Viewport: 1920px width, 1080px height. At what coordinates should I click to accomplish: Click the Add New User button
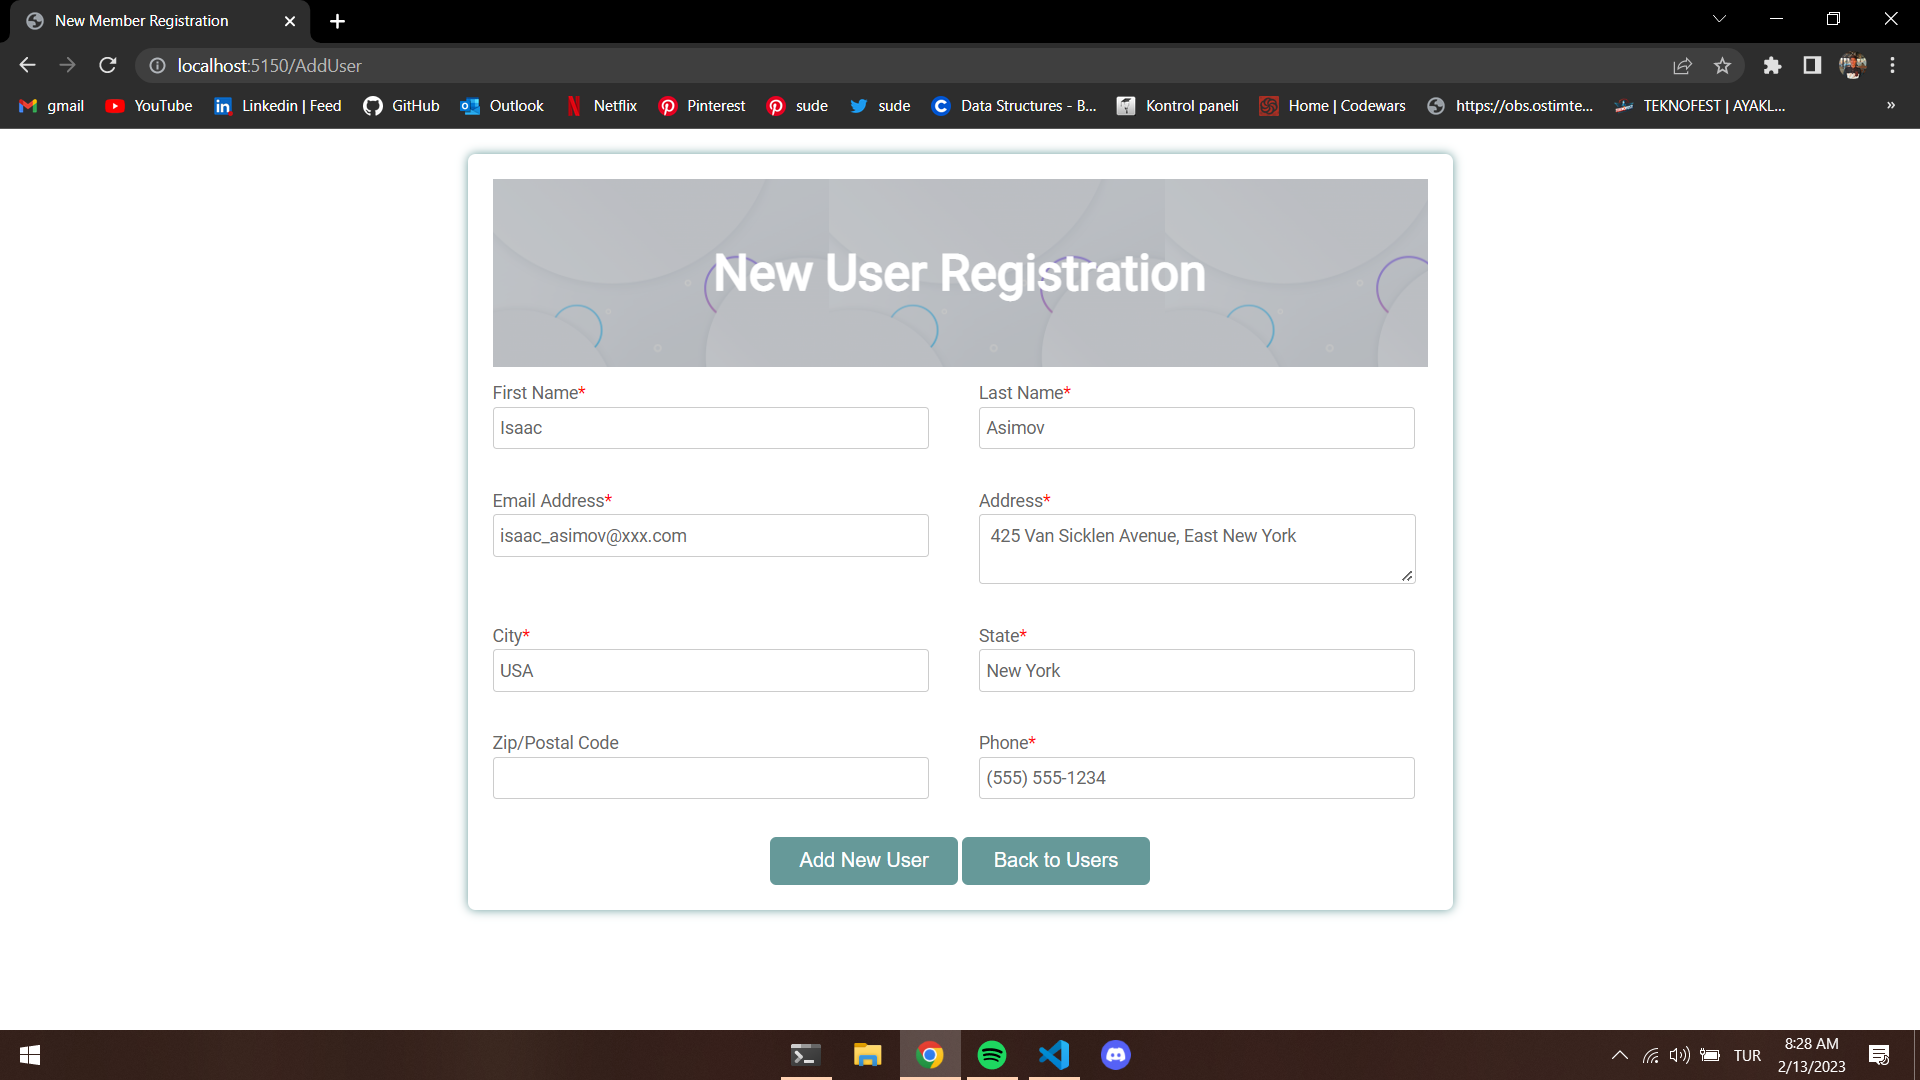(863, 861)
